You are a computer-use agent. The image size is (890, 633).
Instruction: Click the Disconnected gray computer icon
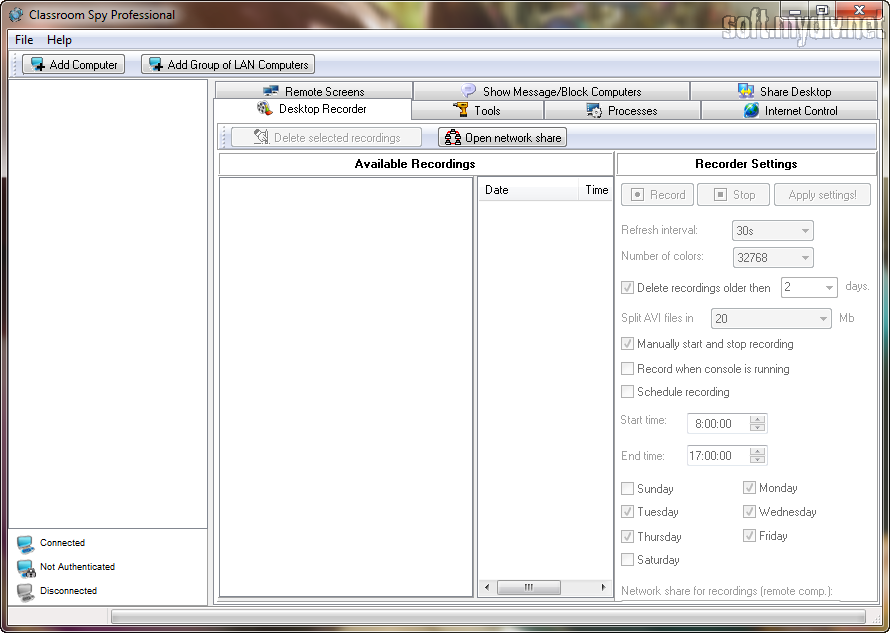(x=26, y=592)
